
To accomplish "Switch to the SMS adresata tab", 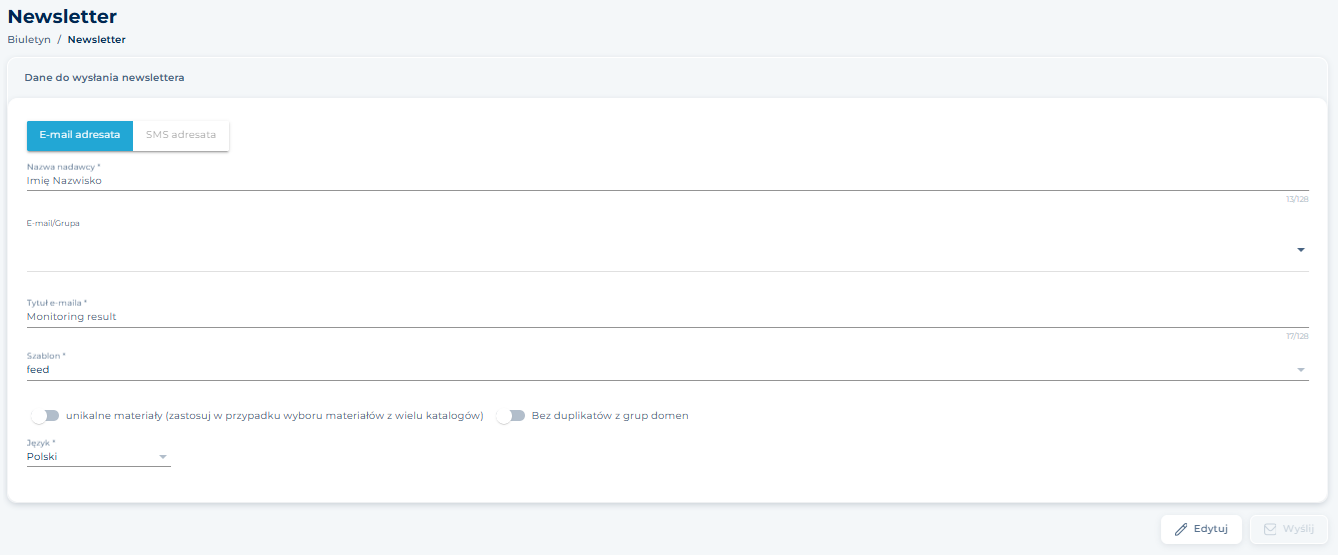I will click(181, 135).
